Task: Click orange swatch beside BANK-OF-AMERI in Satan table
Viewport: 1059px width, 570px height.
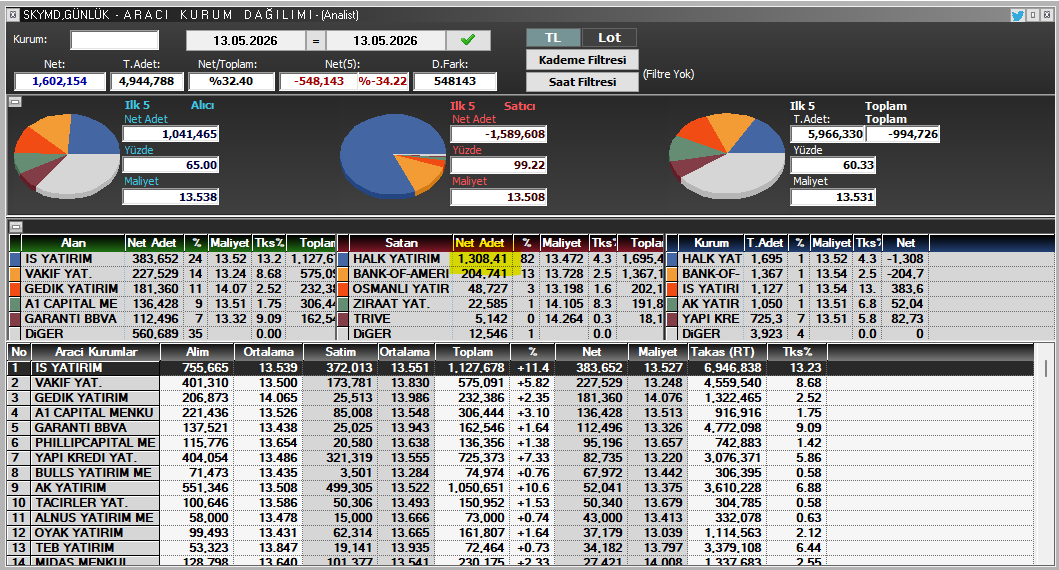Action: 343,274
